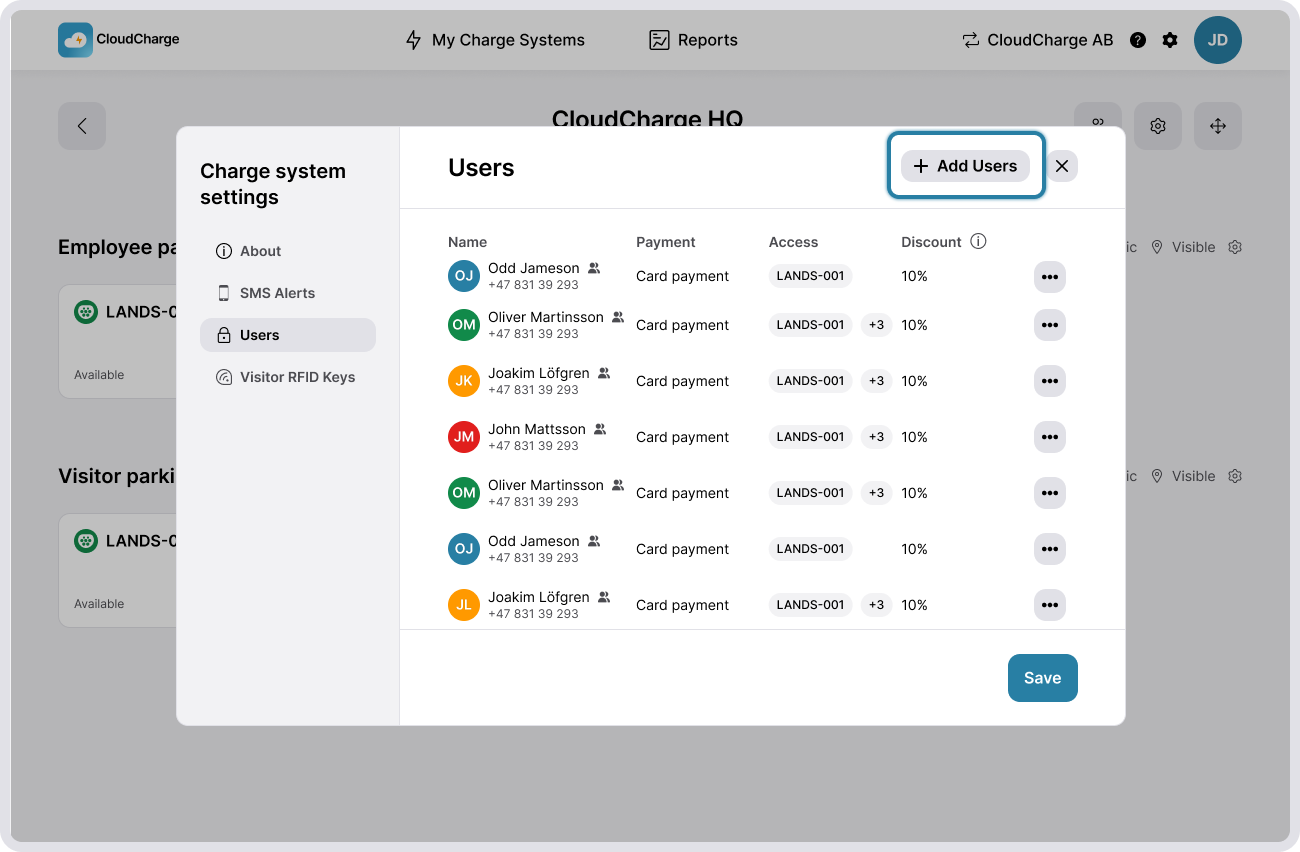
Task: Click the JK avatar icon
Action: 464,381
